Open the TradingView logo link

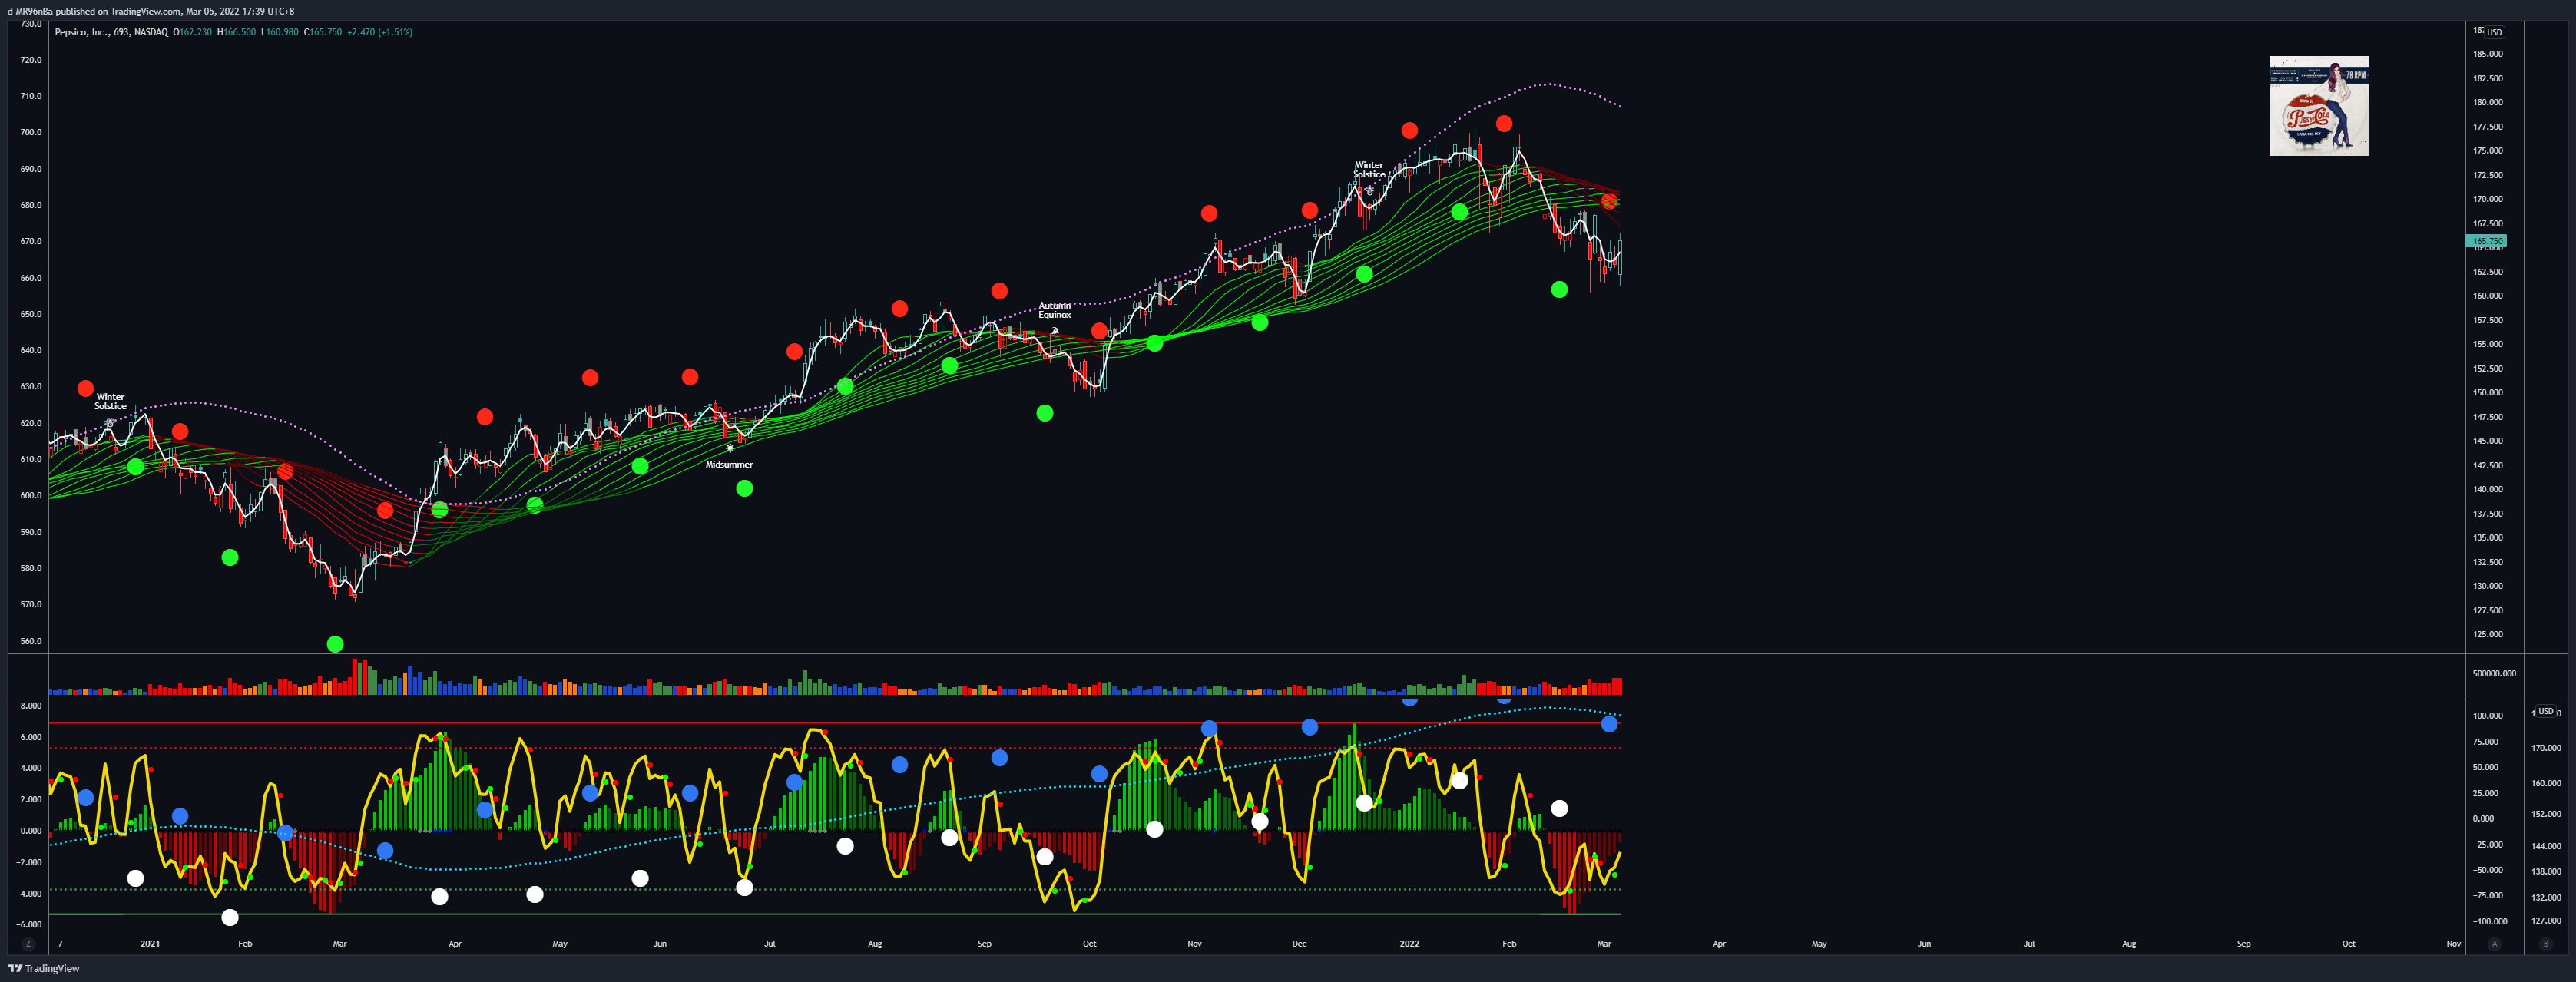pyautogui.click(x=44, y=968)
